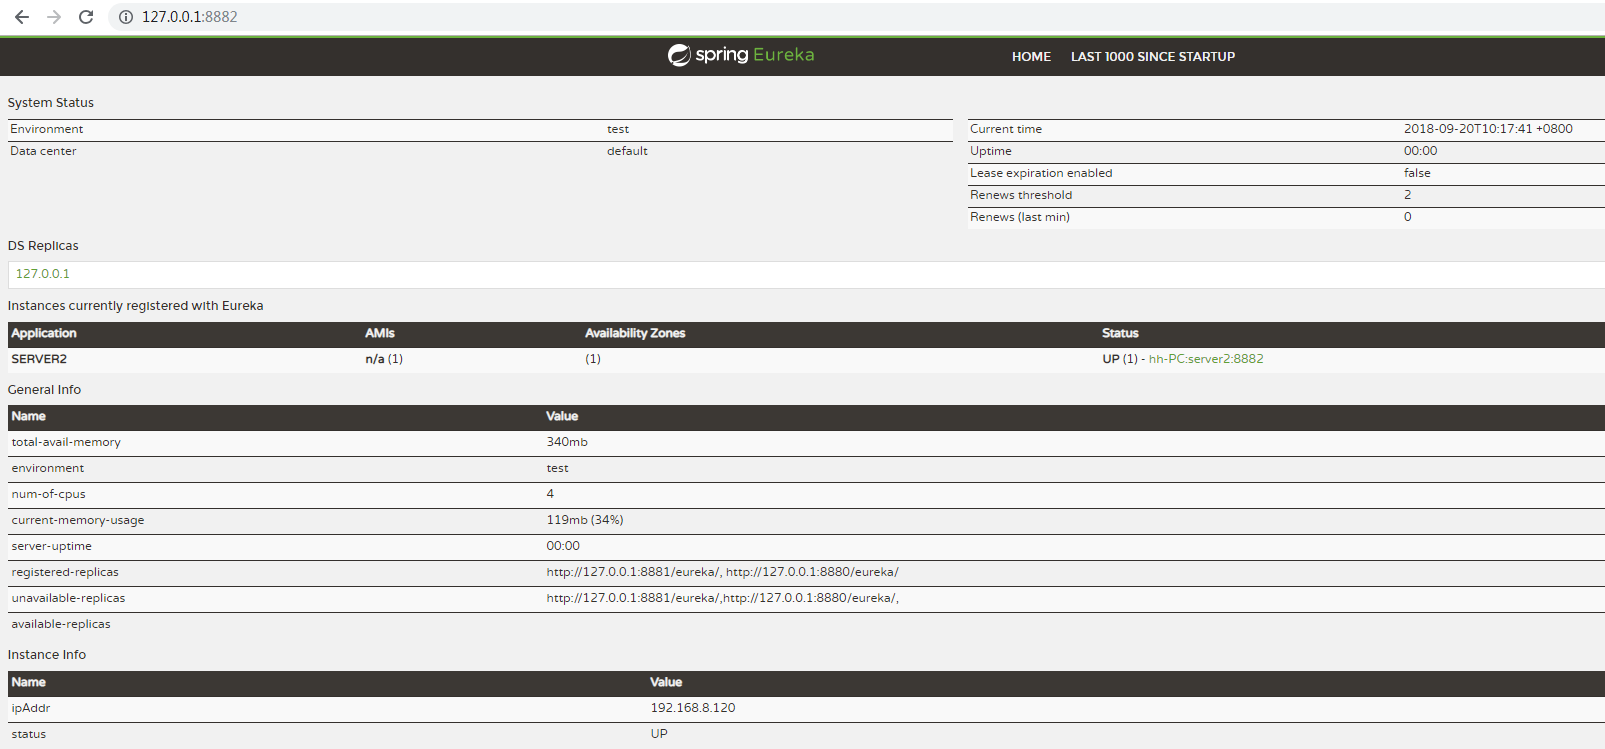Image resolution: width=1605 pixels, height=749 pixels.
Task: Select the unavailable-replicas URL value
Action: point(722,598)
